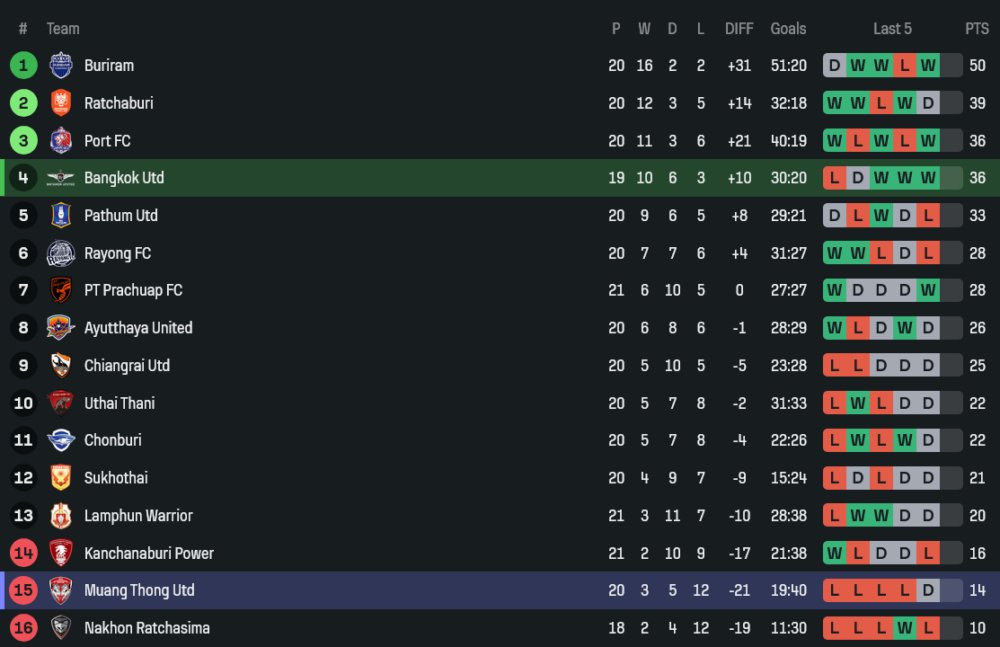
Task: Sort table by PTS column header
Action: (x=976, y=29)
